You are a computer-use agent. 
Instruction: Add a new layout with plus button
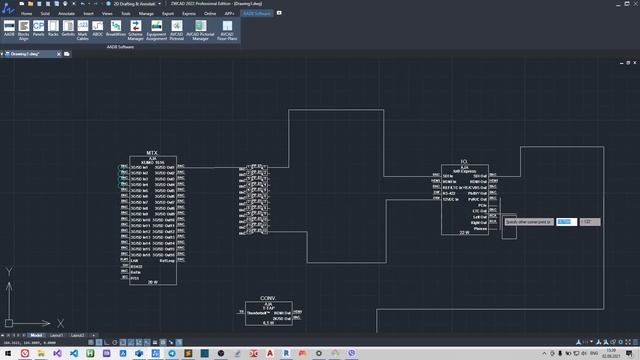click(93, 336)
